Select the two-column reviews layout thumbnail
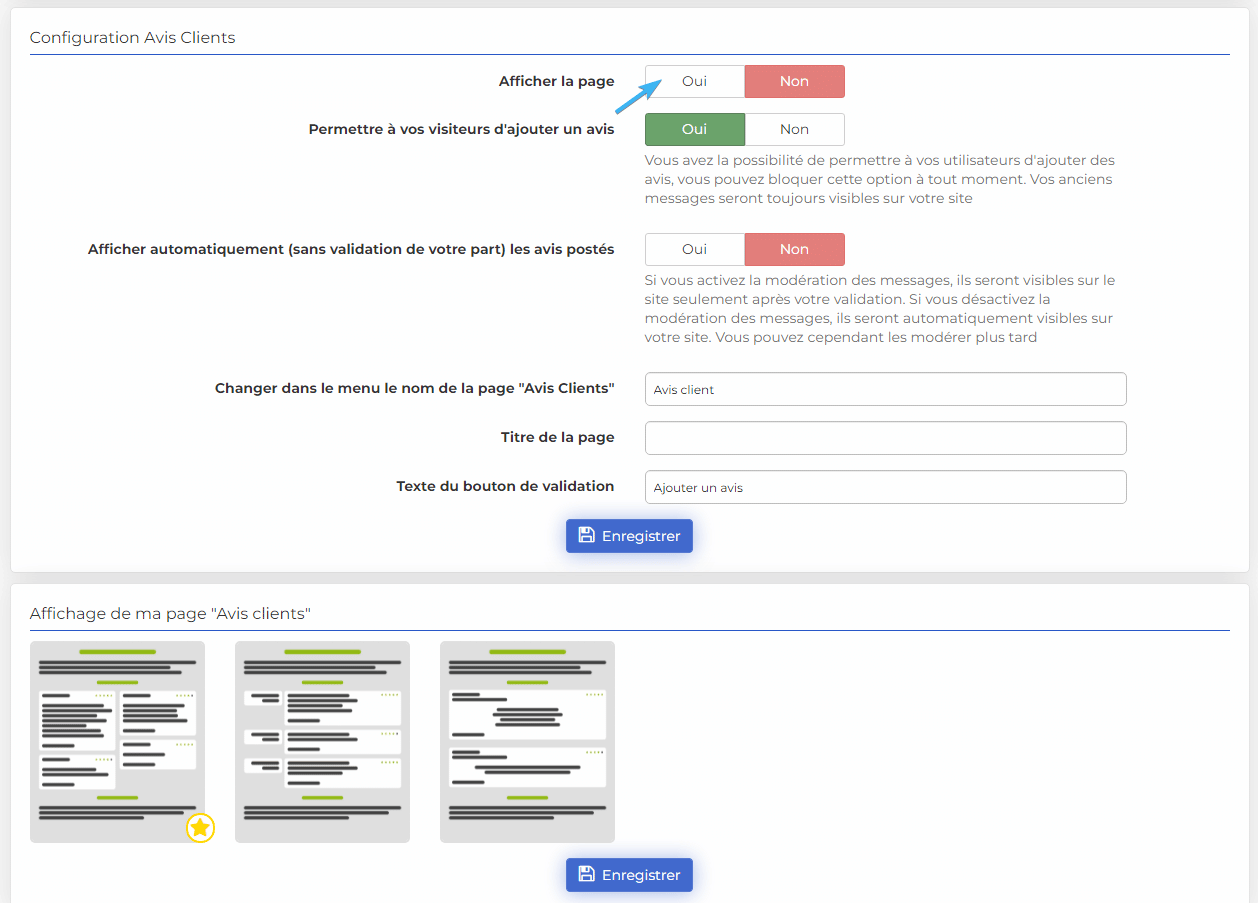The image size is (1258, 903). (118, 742)
